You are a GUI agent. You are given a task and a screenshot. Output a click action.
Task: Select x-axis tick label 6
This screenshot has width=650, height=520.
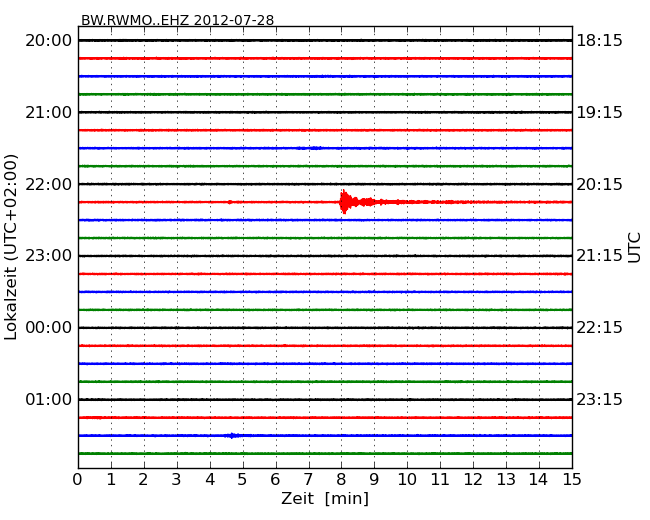[275, 480]
